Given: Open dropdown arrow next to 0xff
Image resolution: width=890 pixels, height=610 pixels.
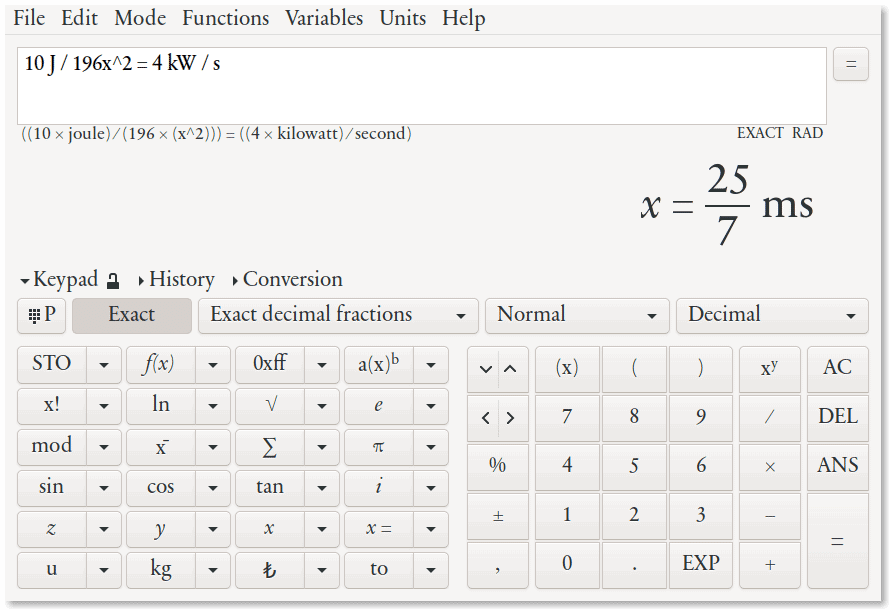Looking at the screenshot, I should click(x=322, y=365).
